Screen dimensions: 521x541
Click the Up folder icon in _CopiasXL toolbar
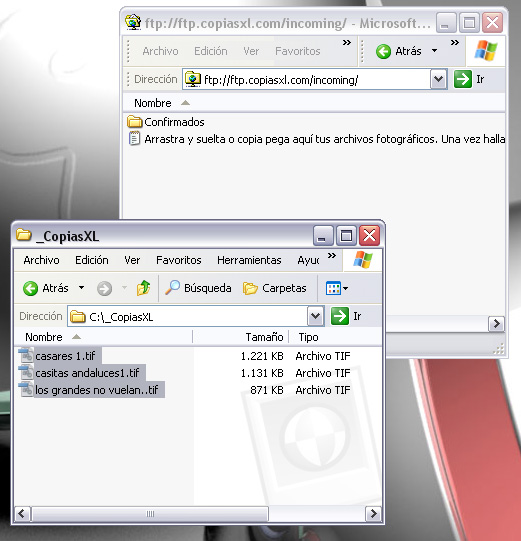[x=144, y=288]
